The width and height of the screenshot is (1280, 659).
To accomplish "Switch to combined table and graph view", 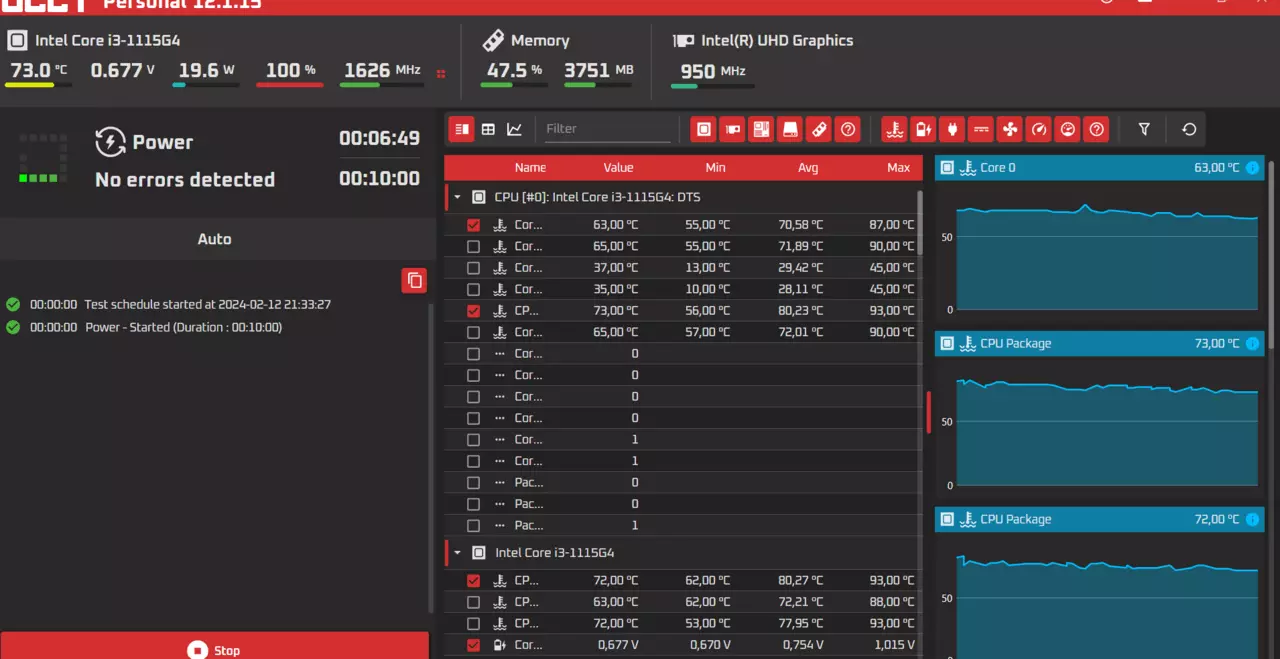I will click(x=461, y=129).
